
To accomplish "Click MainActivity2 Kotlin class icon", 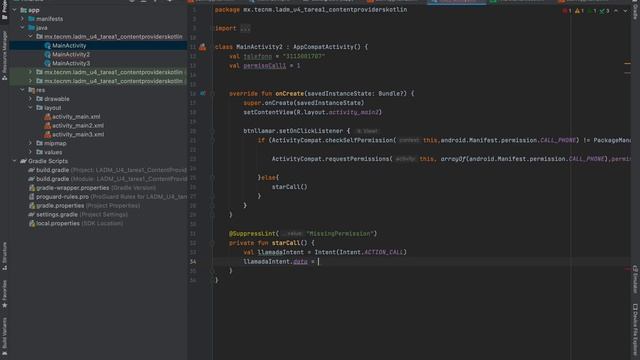I will click(47, 54).
